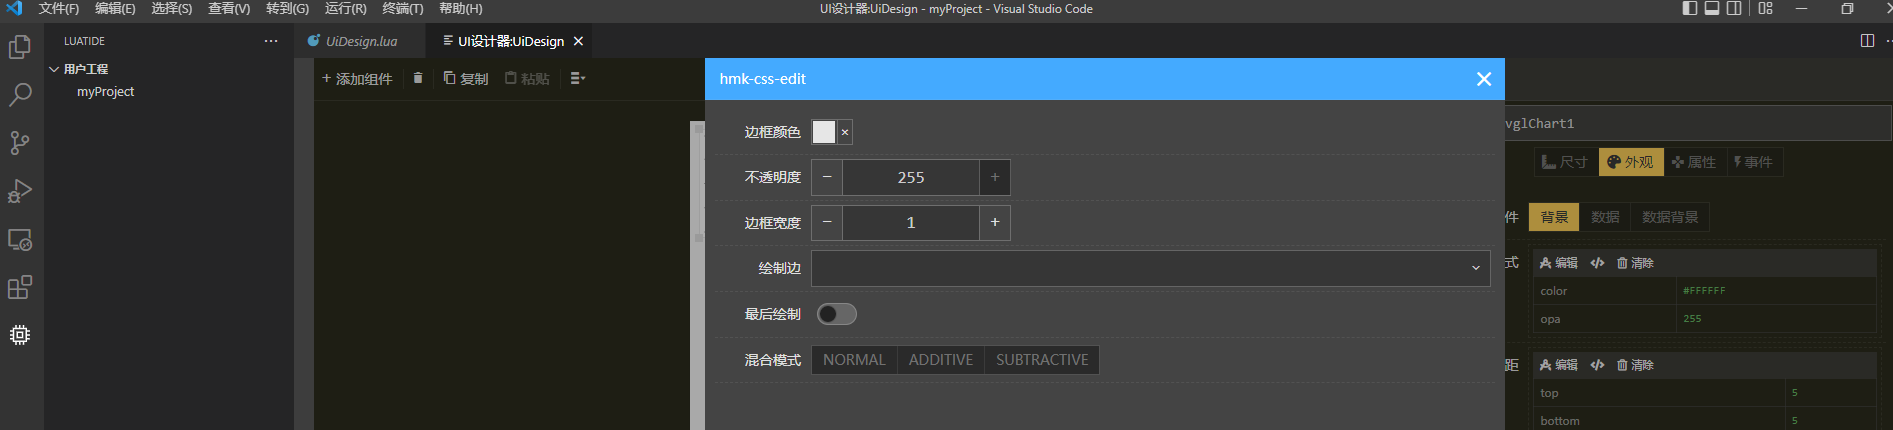Open the Explorer view in activity bar
The width and height of the screenshot is (1893, 430).
pos(20,47)
